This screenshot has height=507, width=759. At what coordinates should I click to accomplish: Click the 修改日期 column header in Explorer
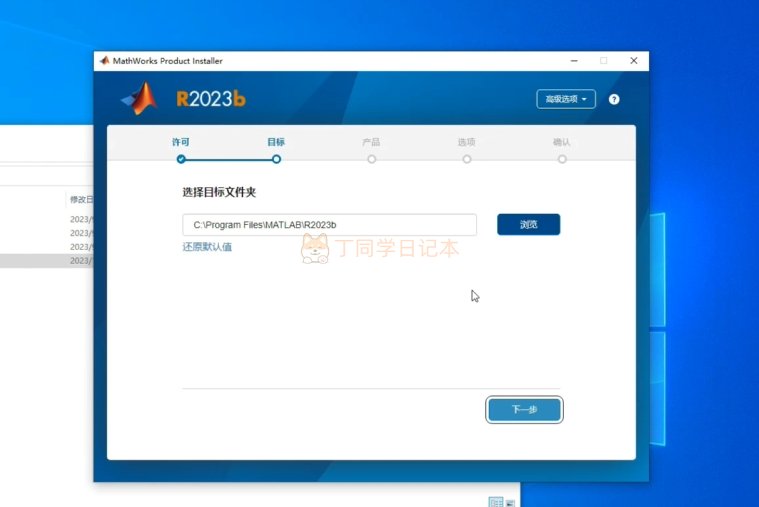point(81,200)
